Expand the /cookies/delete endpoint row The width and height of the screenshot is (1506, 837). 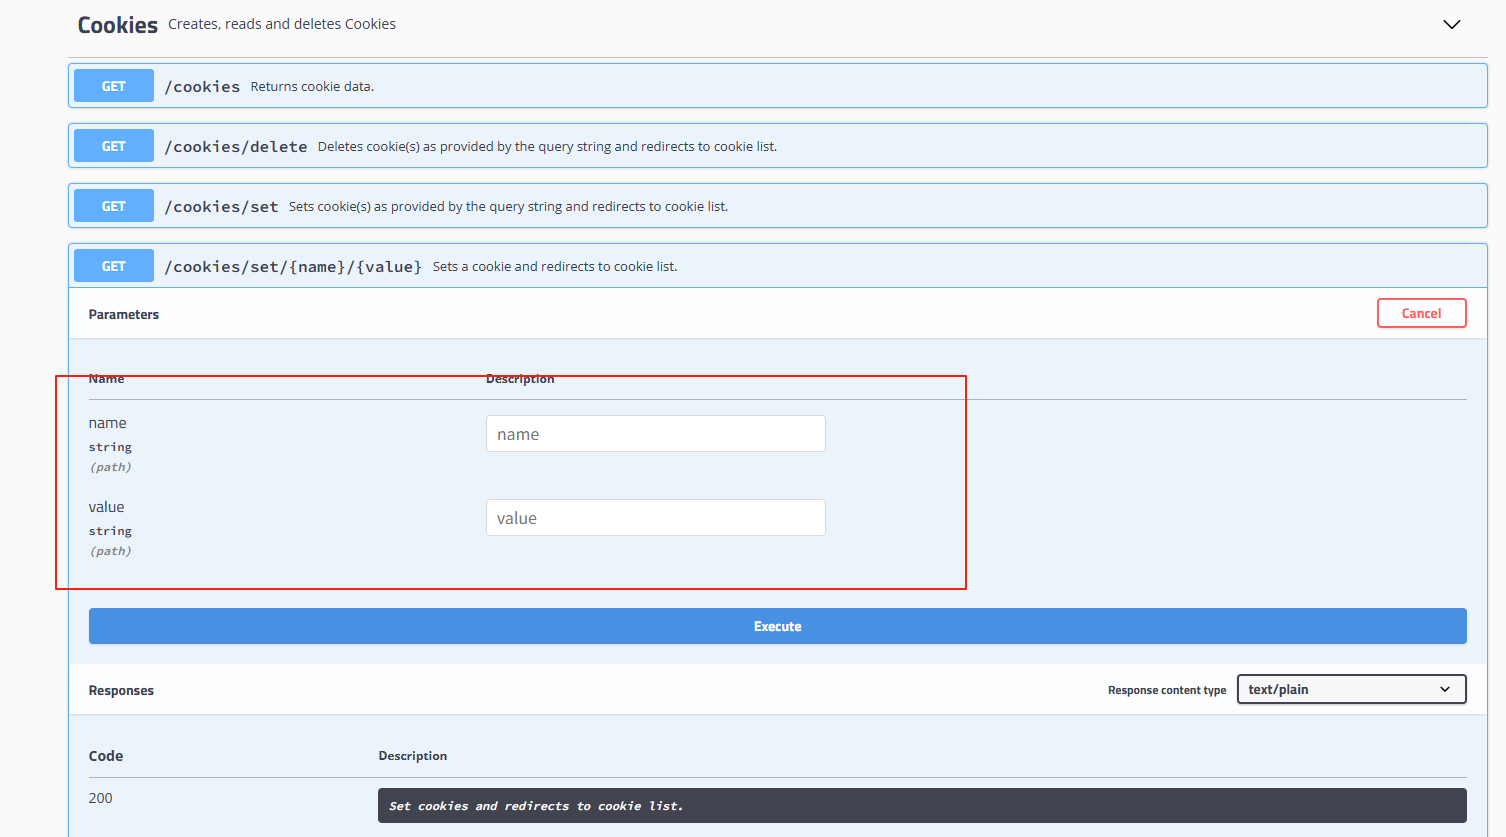[777, 146]
